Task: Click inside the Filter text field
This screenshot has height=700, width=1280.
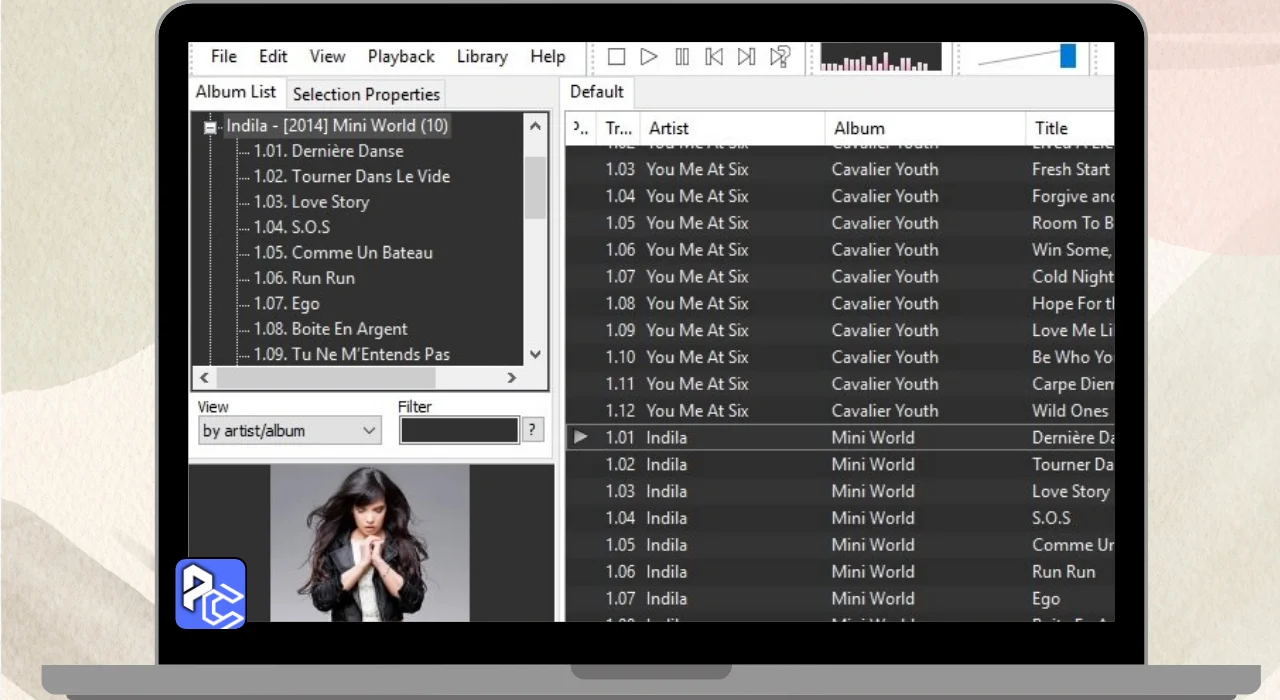Action: (460, 430)
